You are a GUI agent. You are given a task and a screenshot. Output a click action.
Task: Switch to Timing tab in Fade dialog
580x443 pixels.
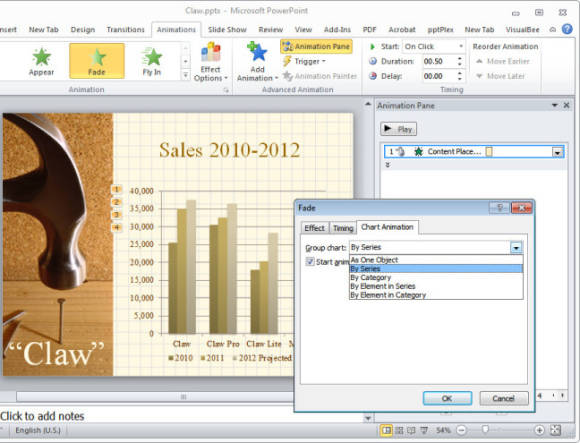(x=343, y=228)
